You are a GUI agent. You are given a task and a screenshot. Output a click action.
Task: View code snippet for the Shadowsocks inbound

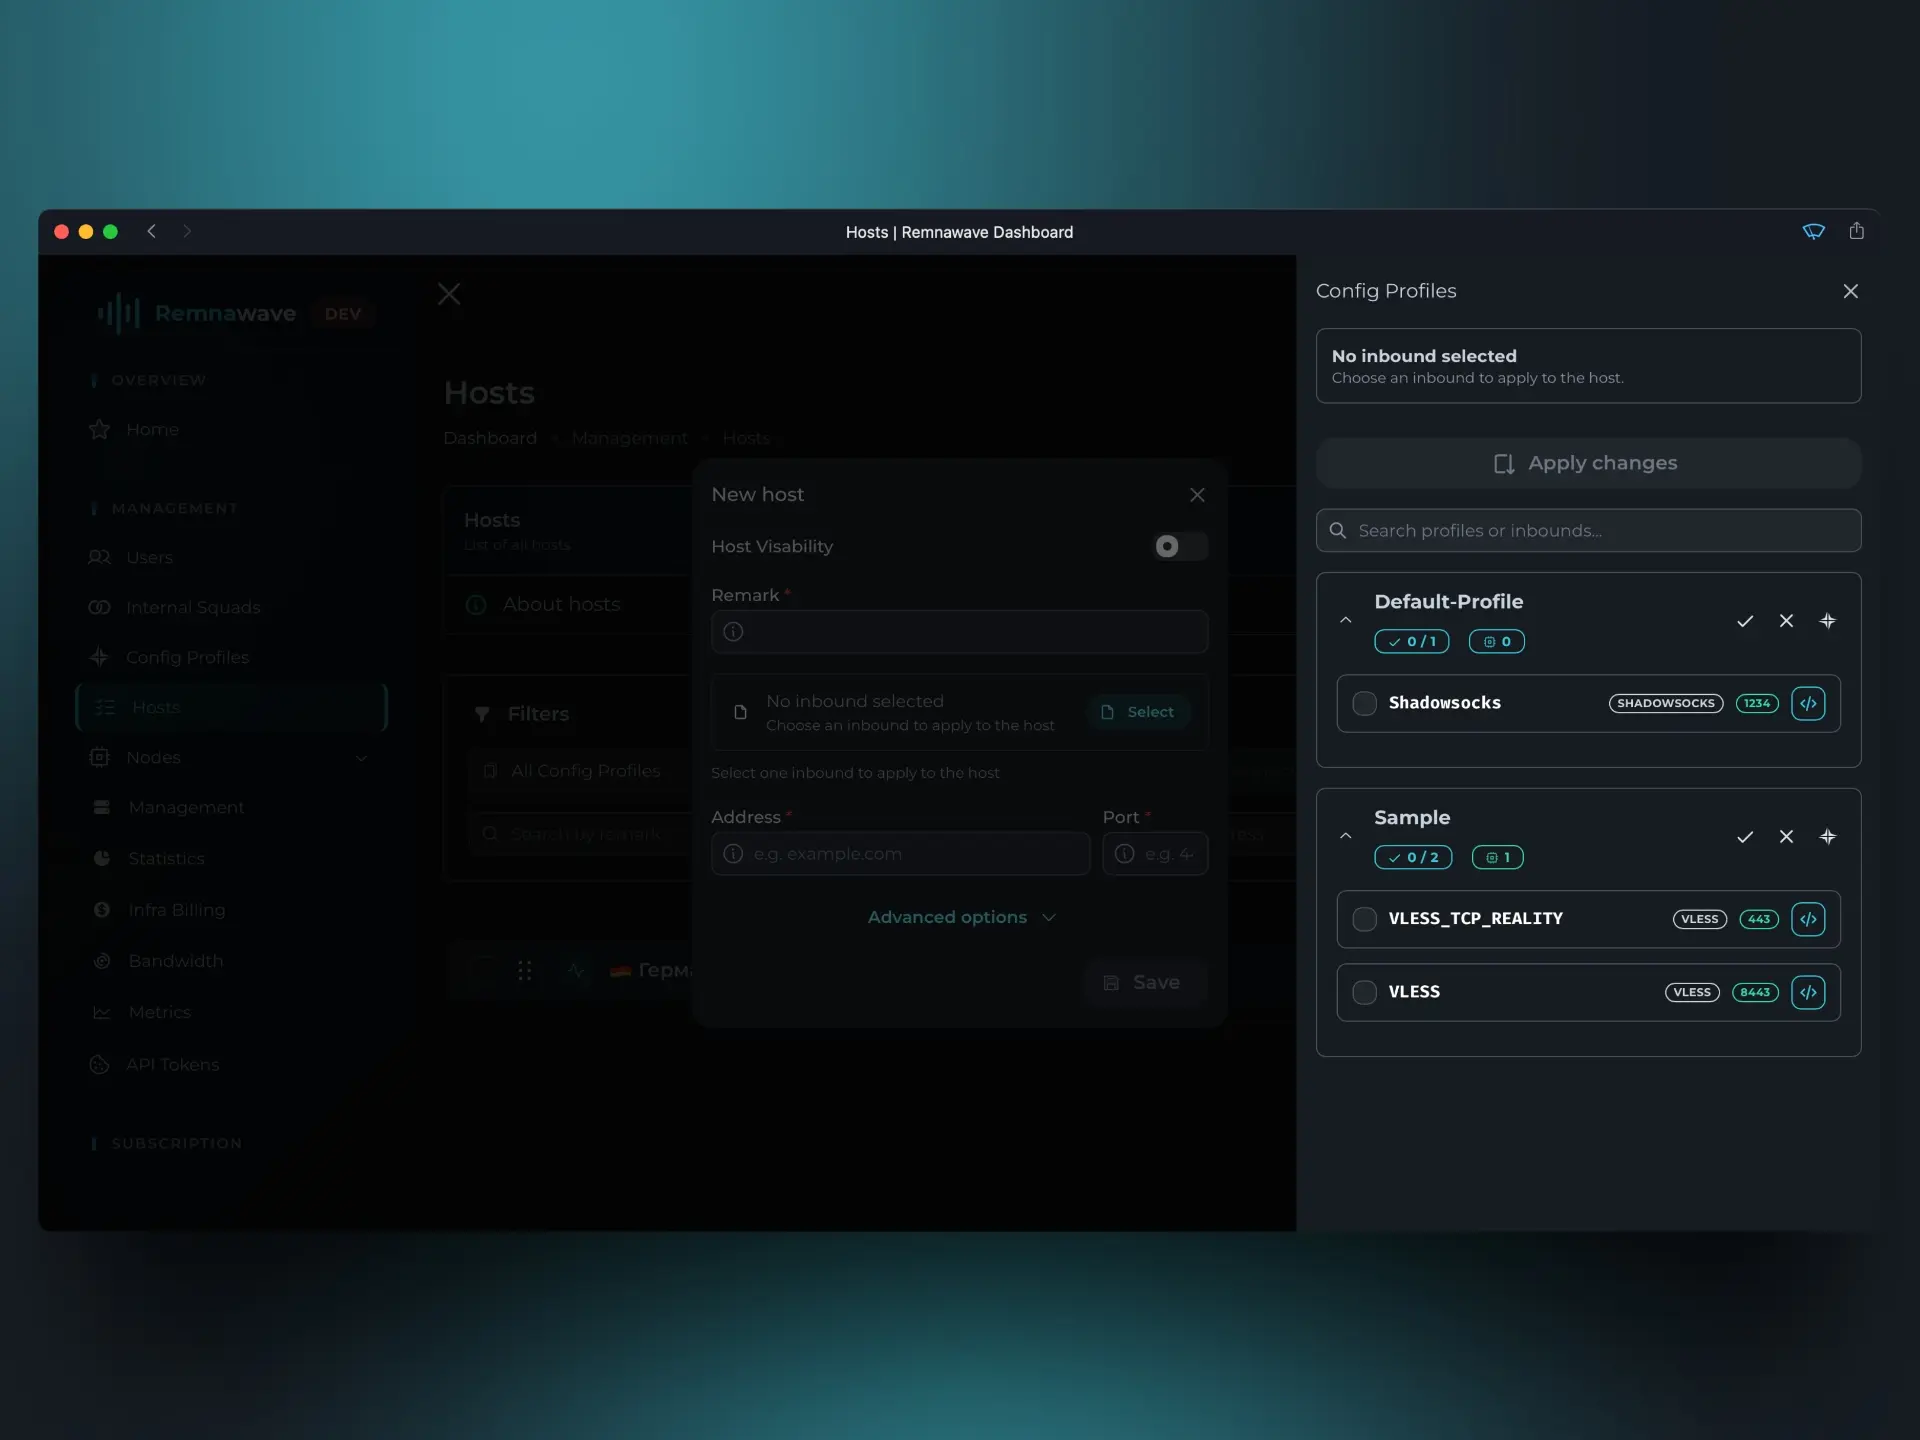click(1809, 703)
